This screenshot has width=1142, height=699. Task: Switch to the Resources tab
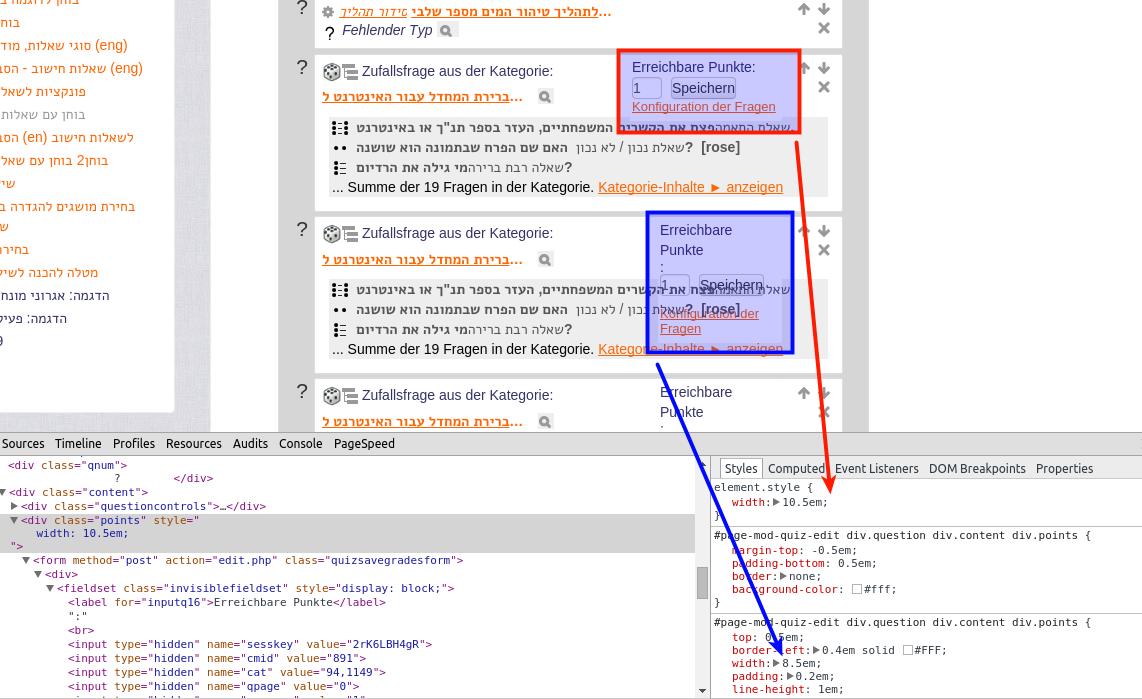(x=194, y=443)
